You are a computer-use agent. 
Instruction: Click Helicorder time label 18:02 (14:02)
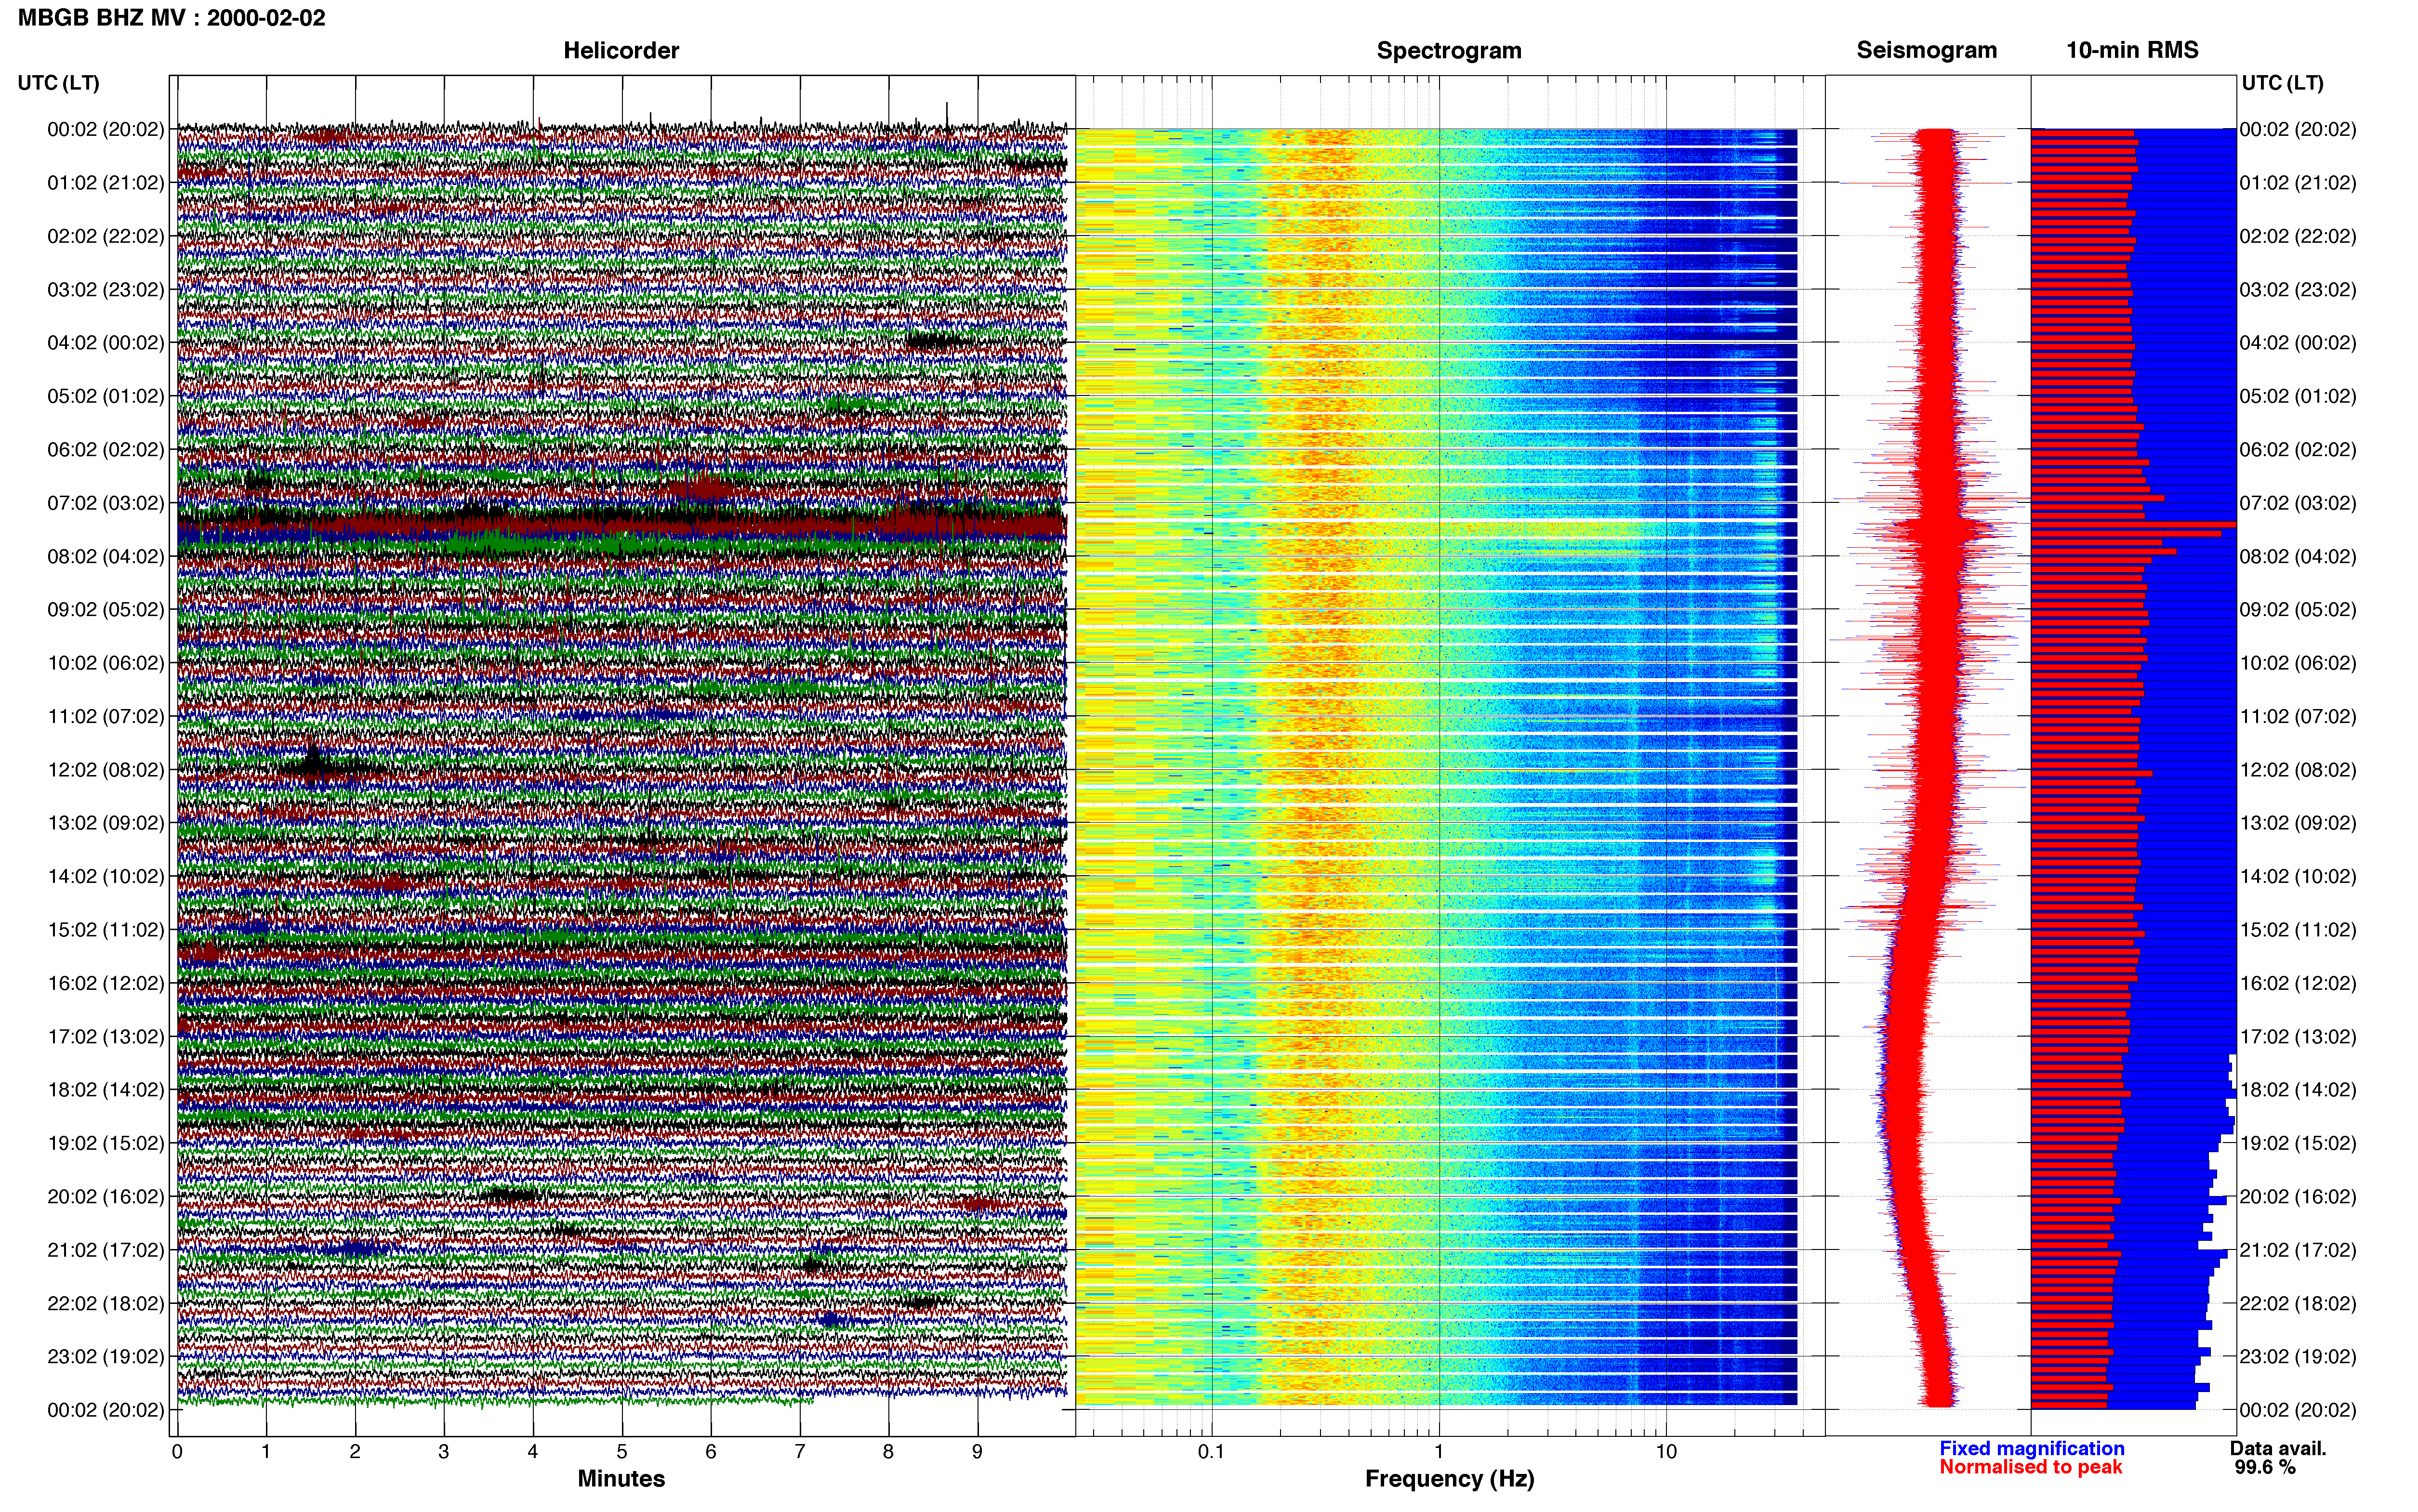click(106, 1090)
